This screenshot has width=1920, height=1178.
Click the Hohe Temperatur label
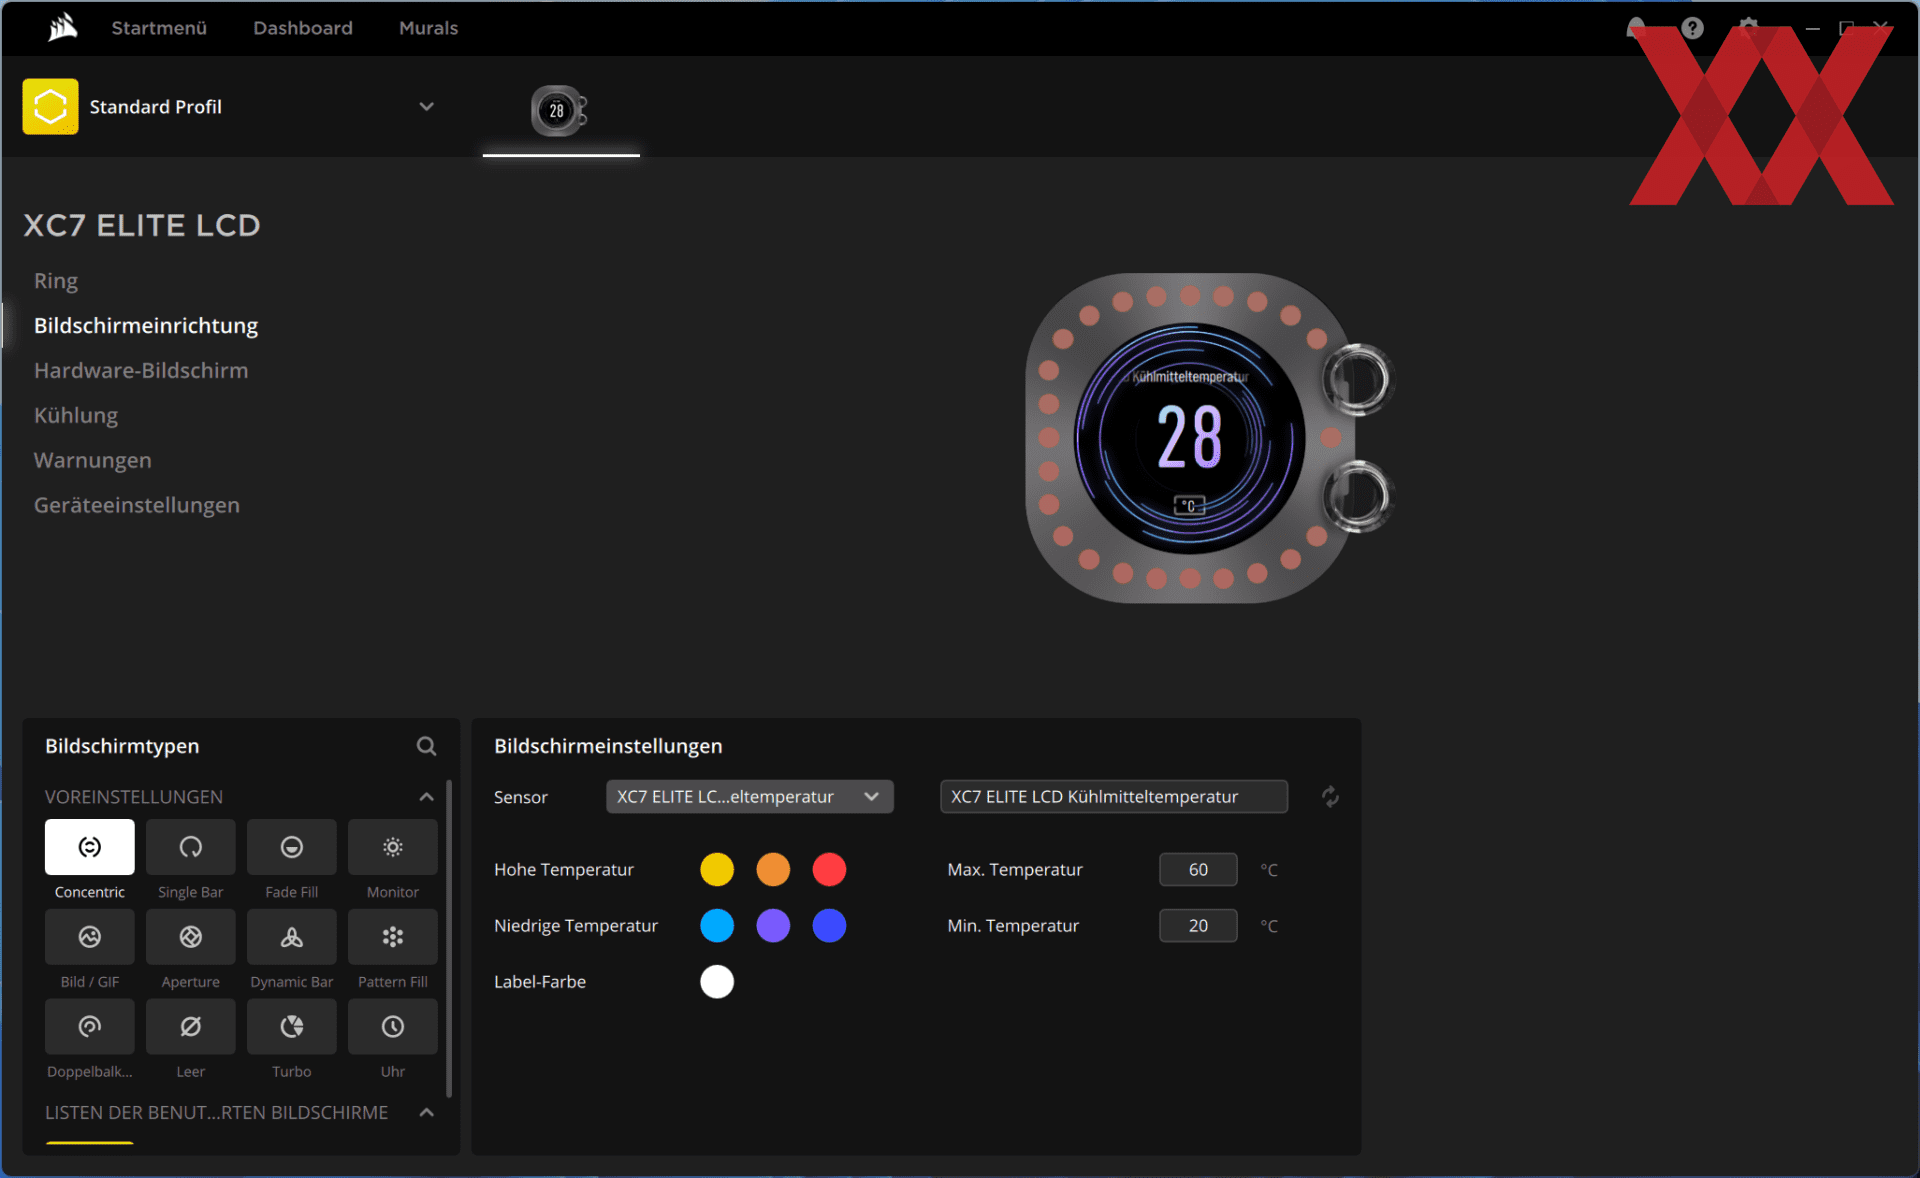[x=564, y=870]
